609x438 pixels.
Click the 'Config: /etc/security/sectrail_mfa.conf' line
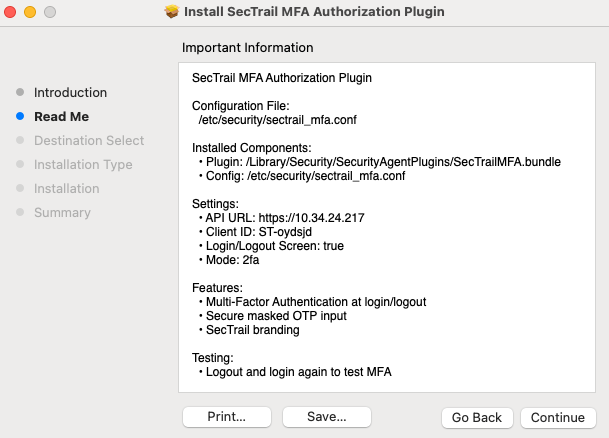coord(302,176)
